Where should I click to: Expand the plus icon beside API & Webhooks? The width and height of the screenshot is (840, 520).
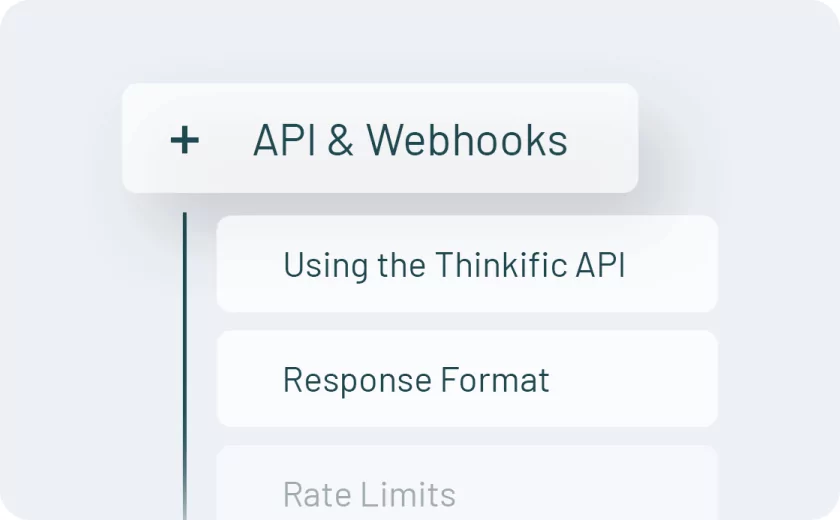[x=185, y=140]
